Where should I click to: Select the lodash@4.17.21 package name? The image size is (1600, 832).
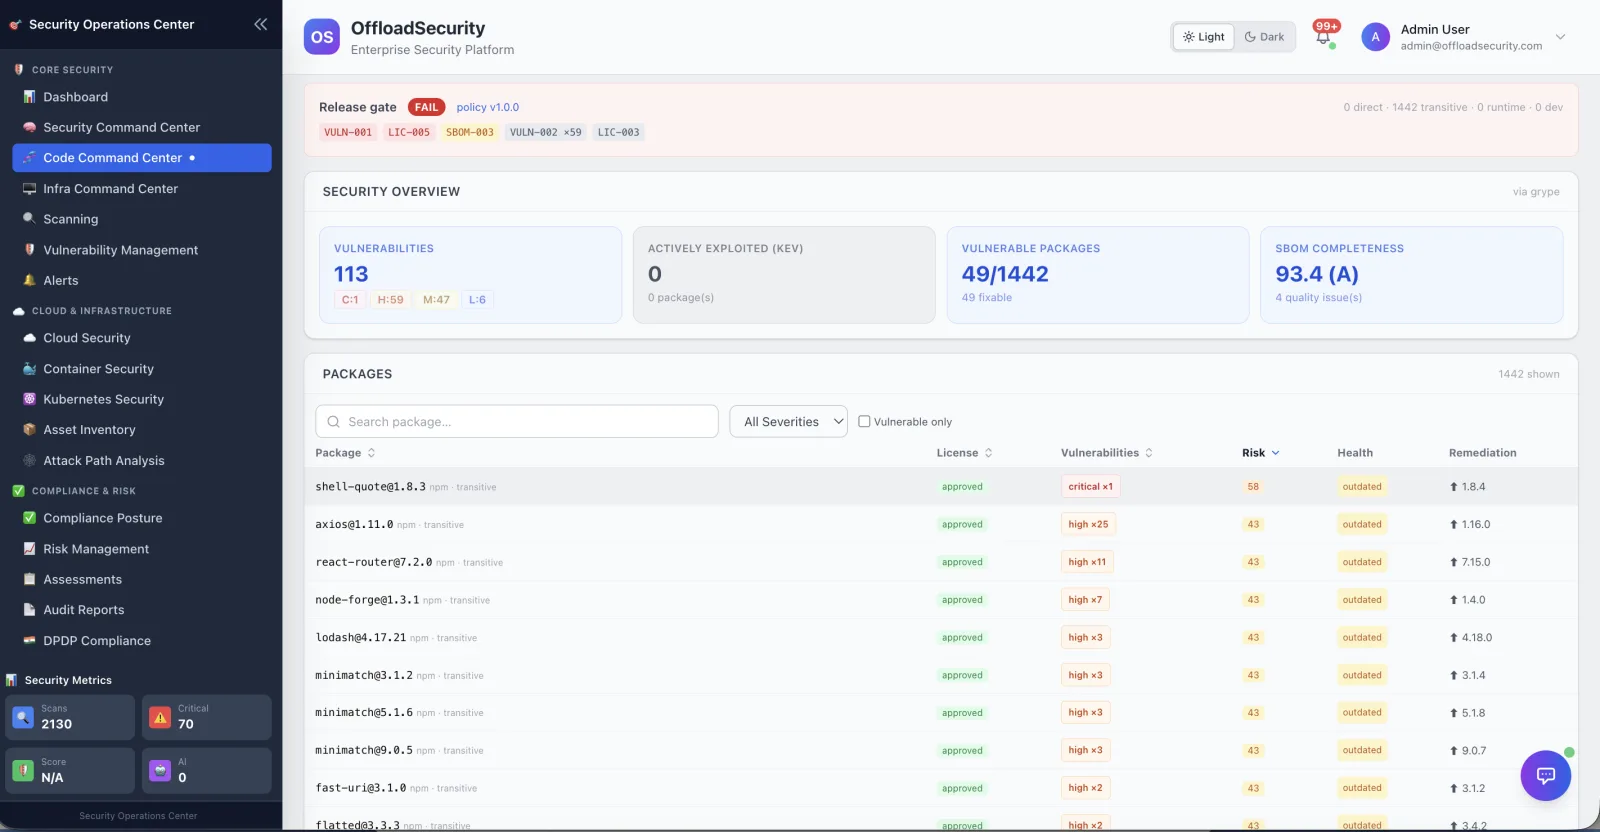361,637
